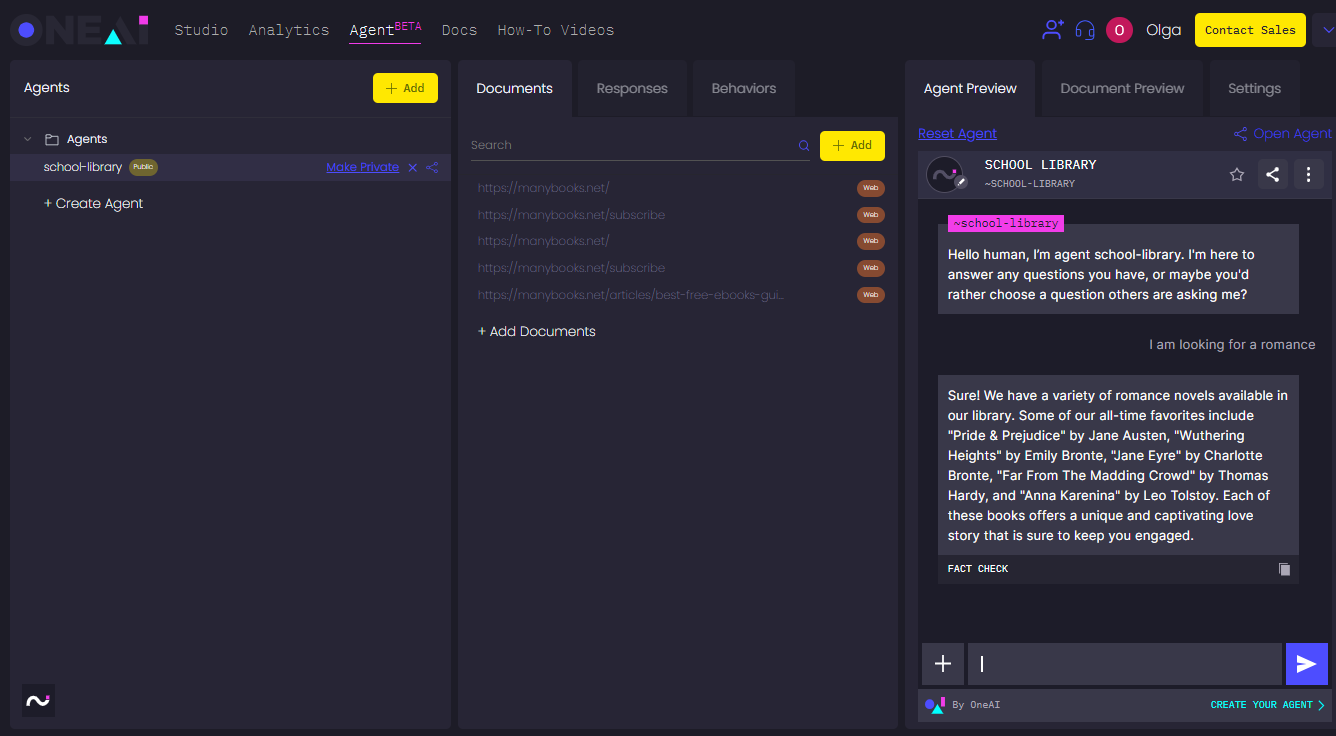Click the By OneAI logo in chat footer
This screenshot has height=736, width=1336.
(935, 705)
